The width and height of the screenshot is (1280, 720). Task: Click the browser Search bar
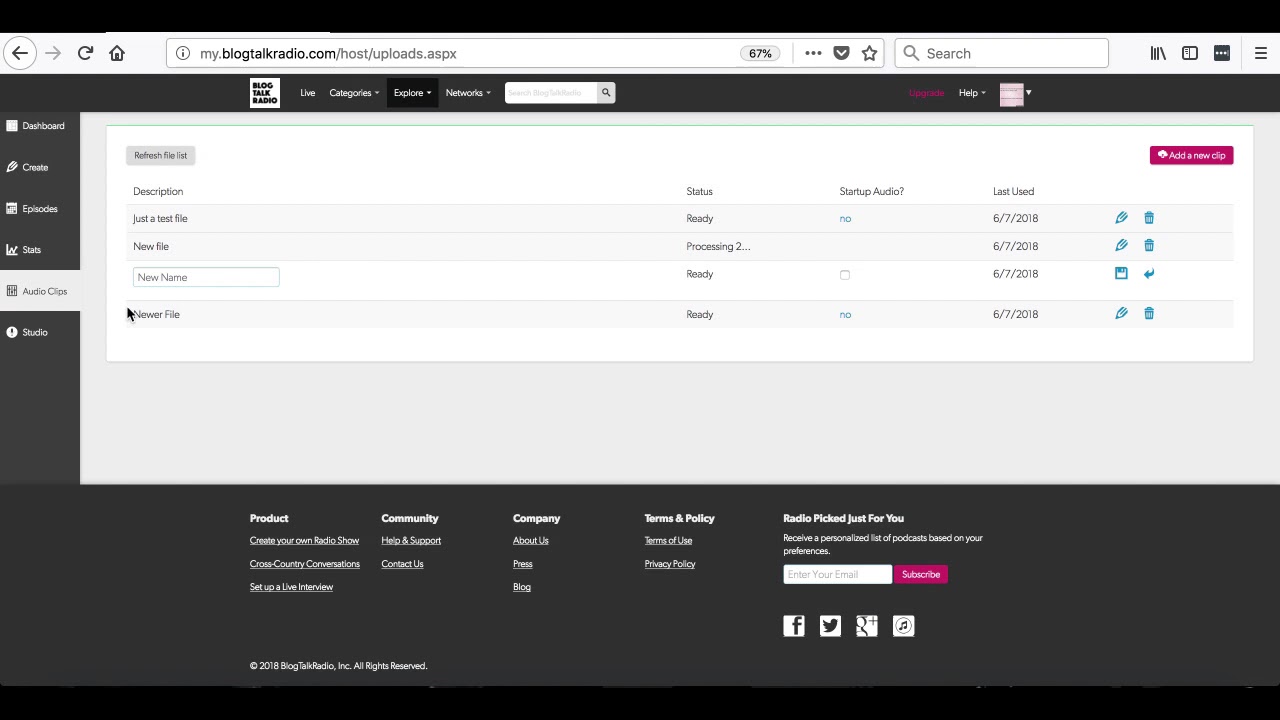(x=1002, y=53)
